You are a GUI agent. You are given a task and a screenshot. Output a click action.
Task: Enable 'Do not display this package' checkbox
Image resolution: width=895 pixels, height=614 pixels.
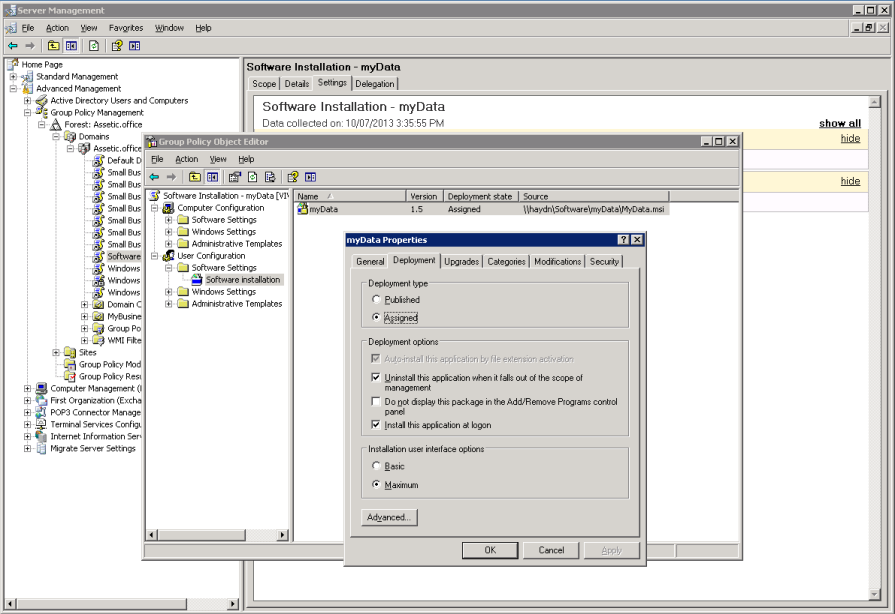(x=376, y=402)
